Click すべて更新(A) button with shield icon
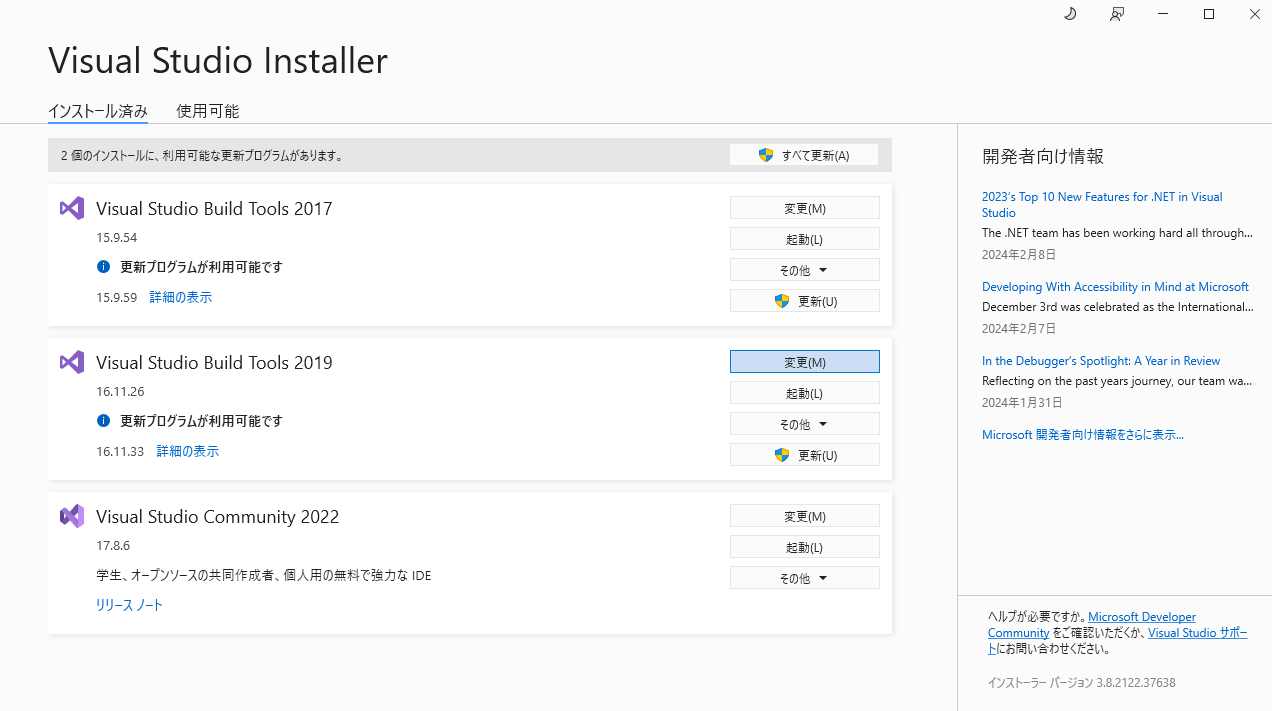The width and height of the screenshot is (1272, 711). pyautogui.click(x=804, y=155)
